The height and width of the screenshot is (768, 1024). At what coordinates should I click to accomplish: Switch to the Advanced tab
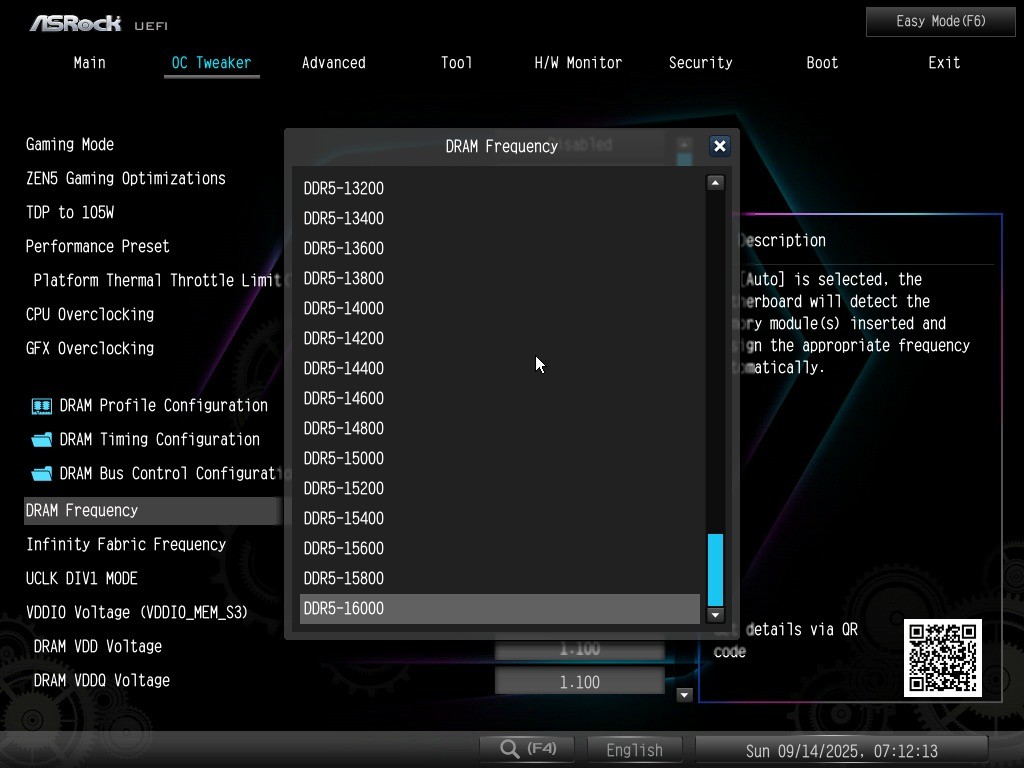(333, 63)
